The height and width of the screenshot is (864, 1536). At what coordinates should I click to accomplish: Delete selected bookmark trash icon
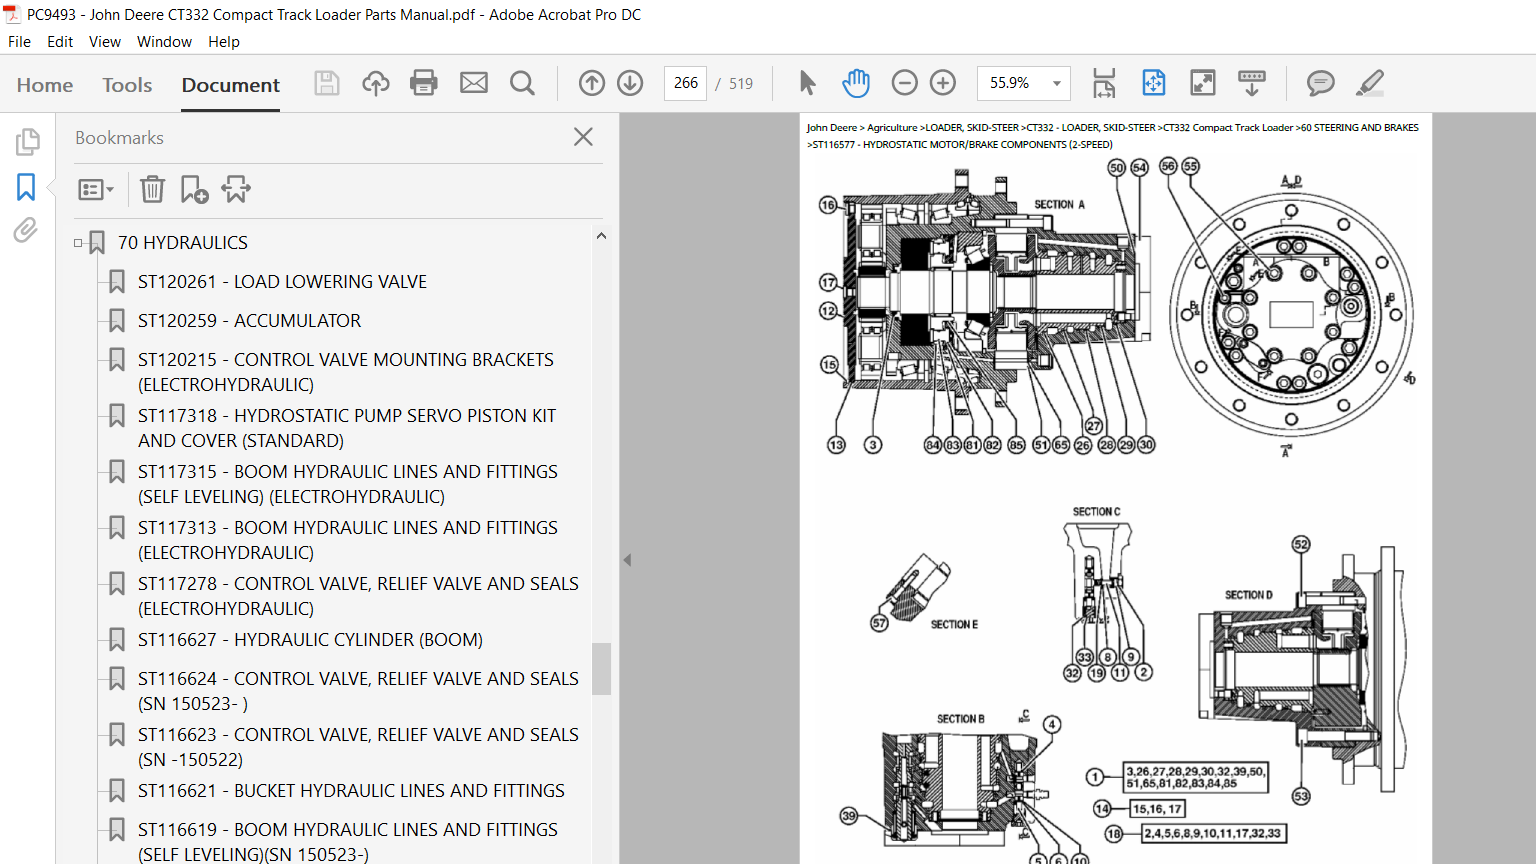(x=152, y=189)
